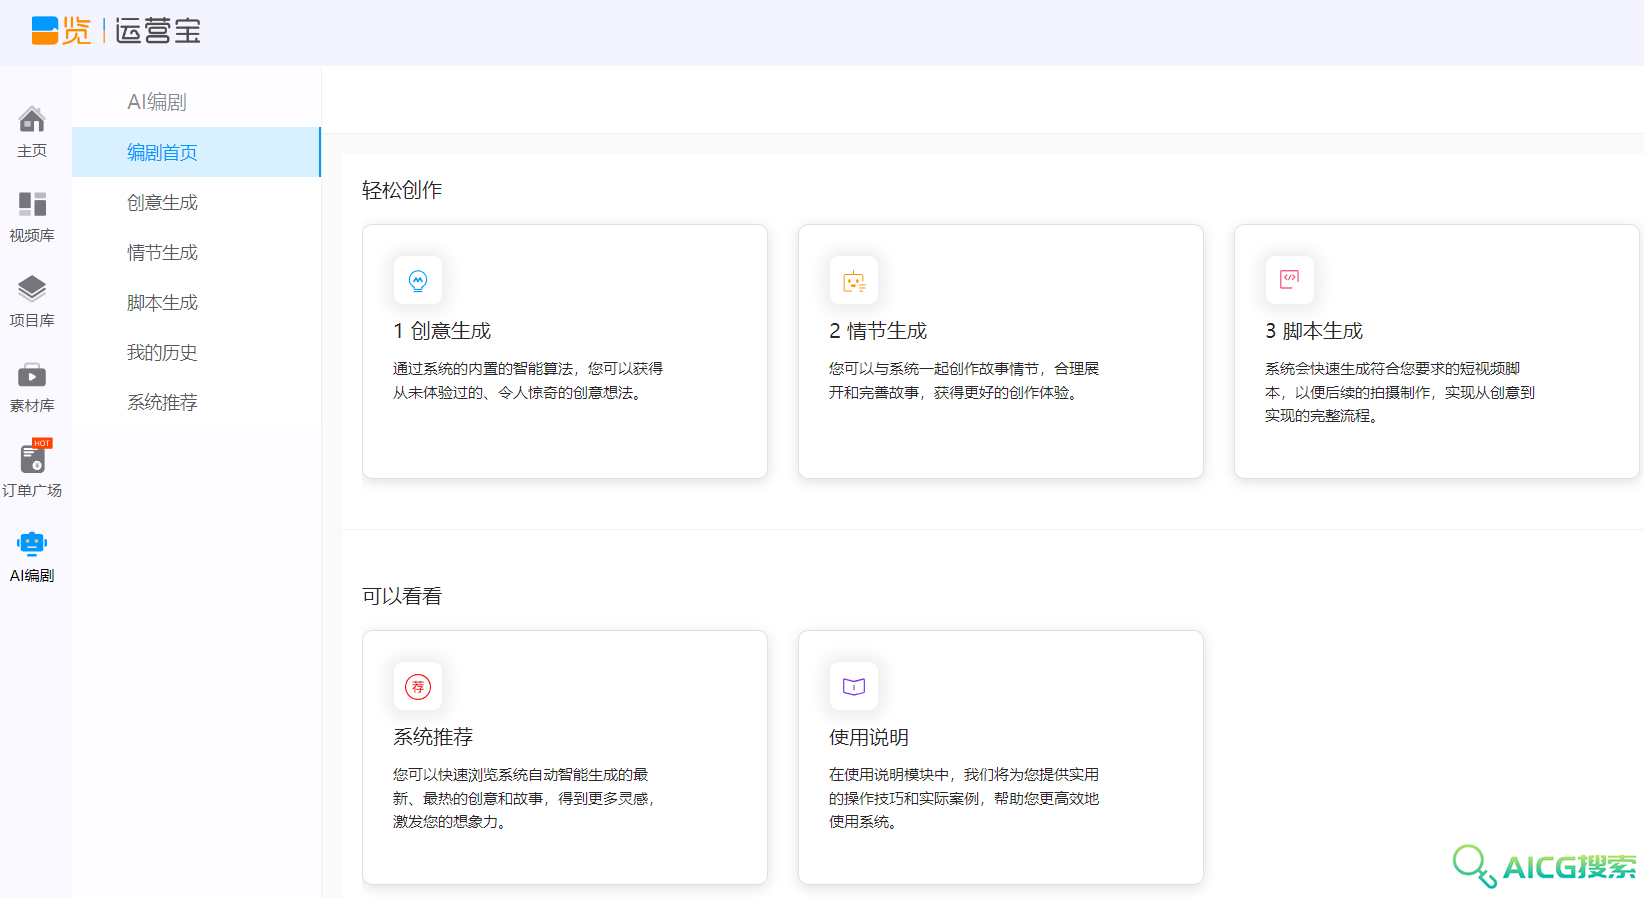Click the AI编剧 submenu header

pos(157,102)
